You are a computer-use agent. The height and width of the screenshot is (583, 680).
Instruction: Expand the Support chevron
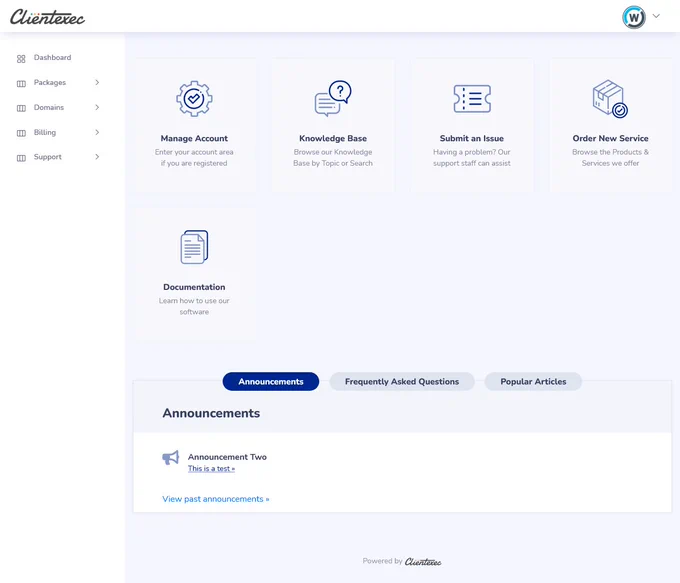tap(97, 157)
